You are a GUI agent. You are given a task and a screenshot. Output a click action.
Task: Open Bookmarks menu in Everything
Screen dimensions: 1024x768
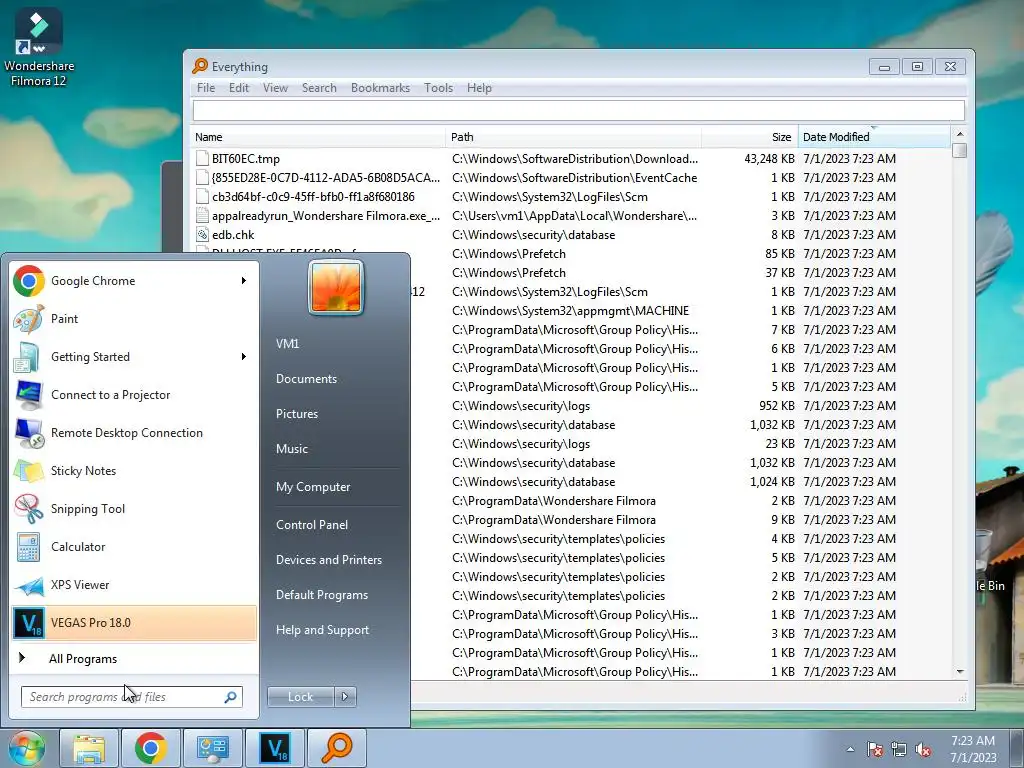pyautogui.click(x=381, y=88)
